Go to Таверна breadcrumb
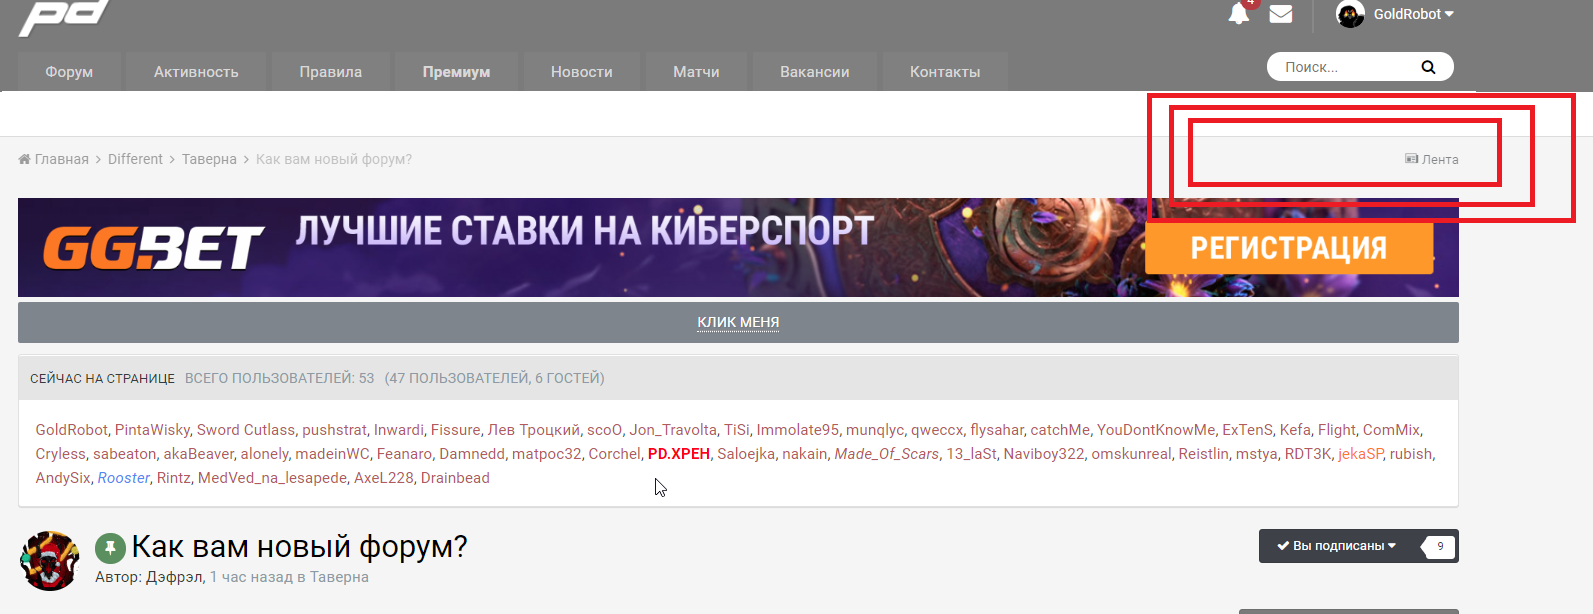The width and height of the screenshot is (1593, 614). (x=209, y=159)
